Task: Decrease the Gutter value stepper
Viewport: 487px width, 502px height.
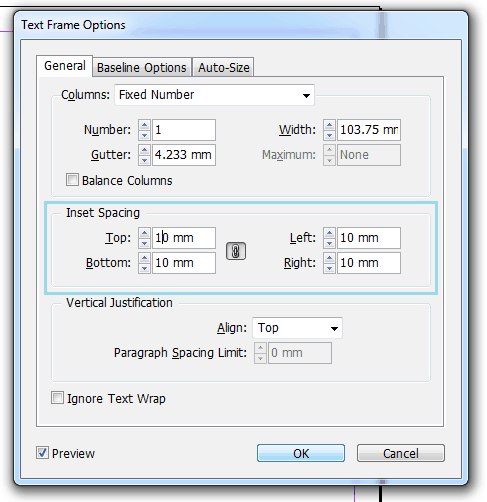Action: [x=144, y=160]
